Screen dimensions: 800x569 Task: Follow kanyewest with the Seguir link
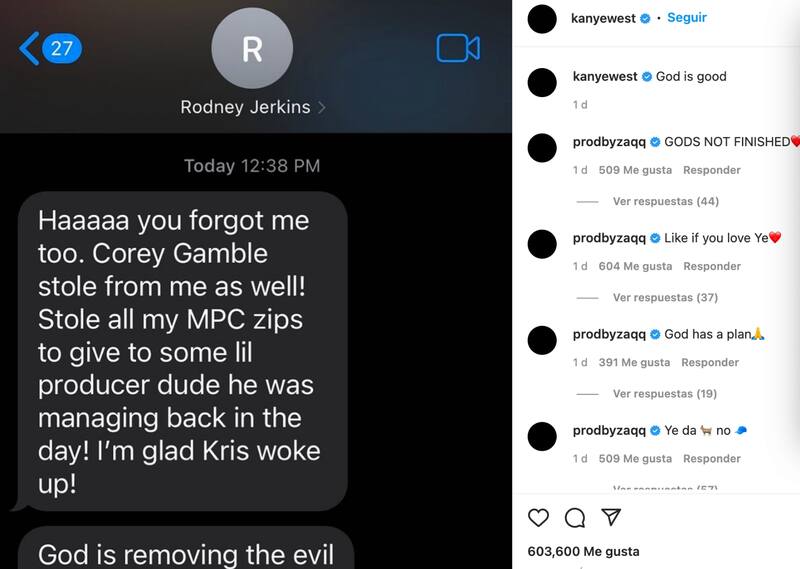click(x=687, y=17)
